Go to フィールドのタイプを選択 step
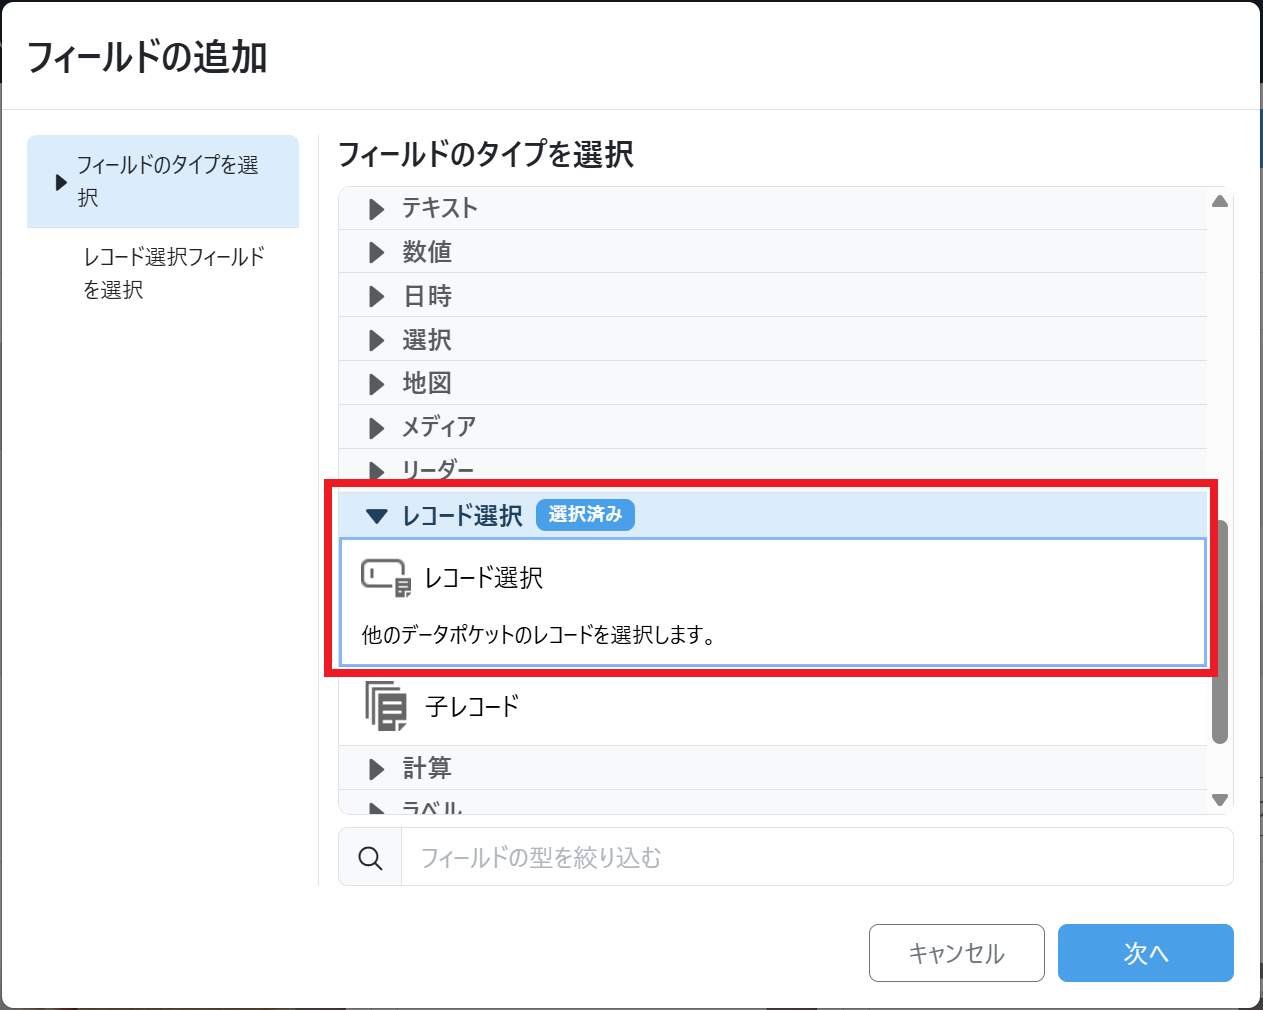Viewport: 1263px width, 1010px height. [x=167, y=181]
